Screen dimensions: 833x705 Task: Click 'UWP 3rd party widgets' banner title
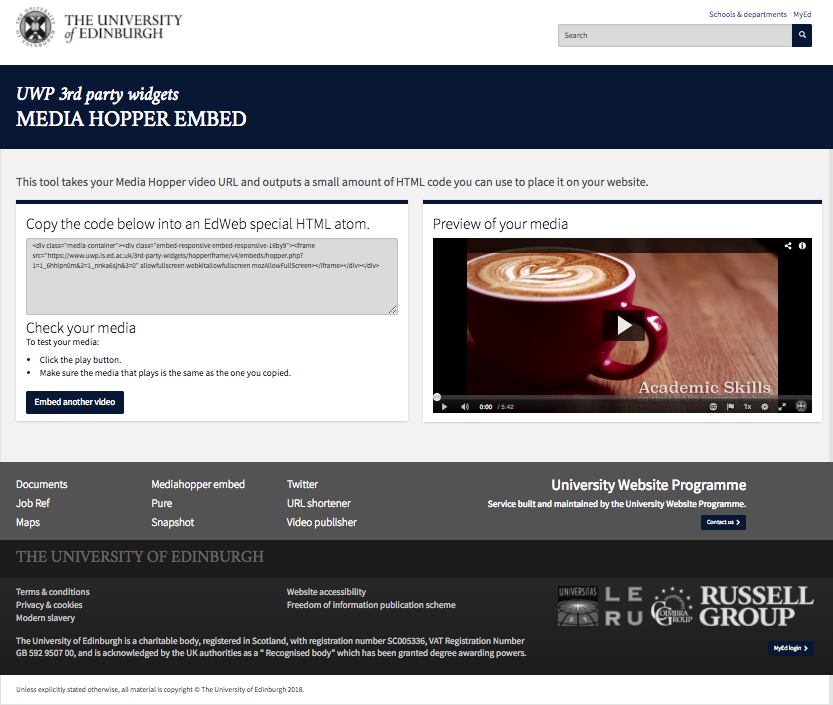pos(97,94)
